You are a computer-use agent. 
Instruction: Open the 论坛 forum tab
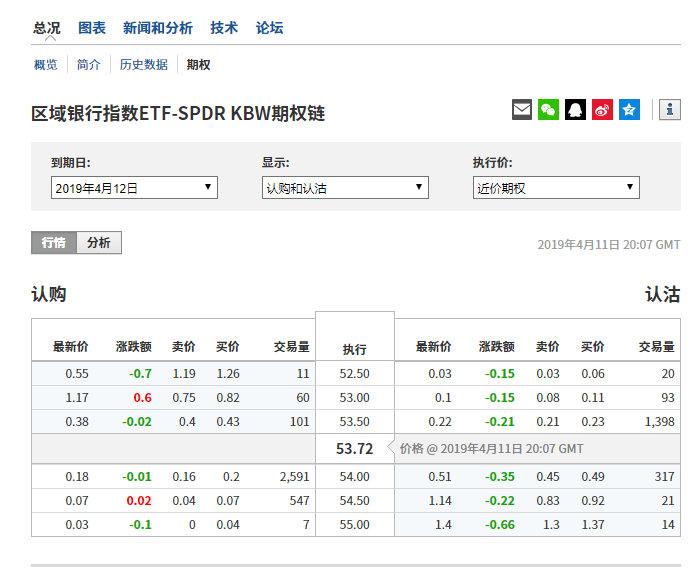pos(269,28)
